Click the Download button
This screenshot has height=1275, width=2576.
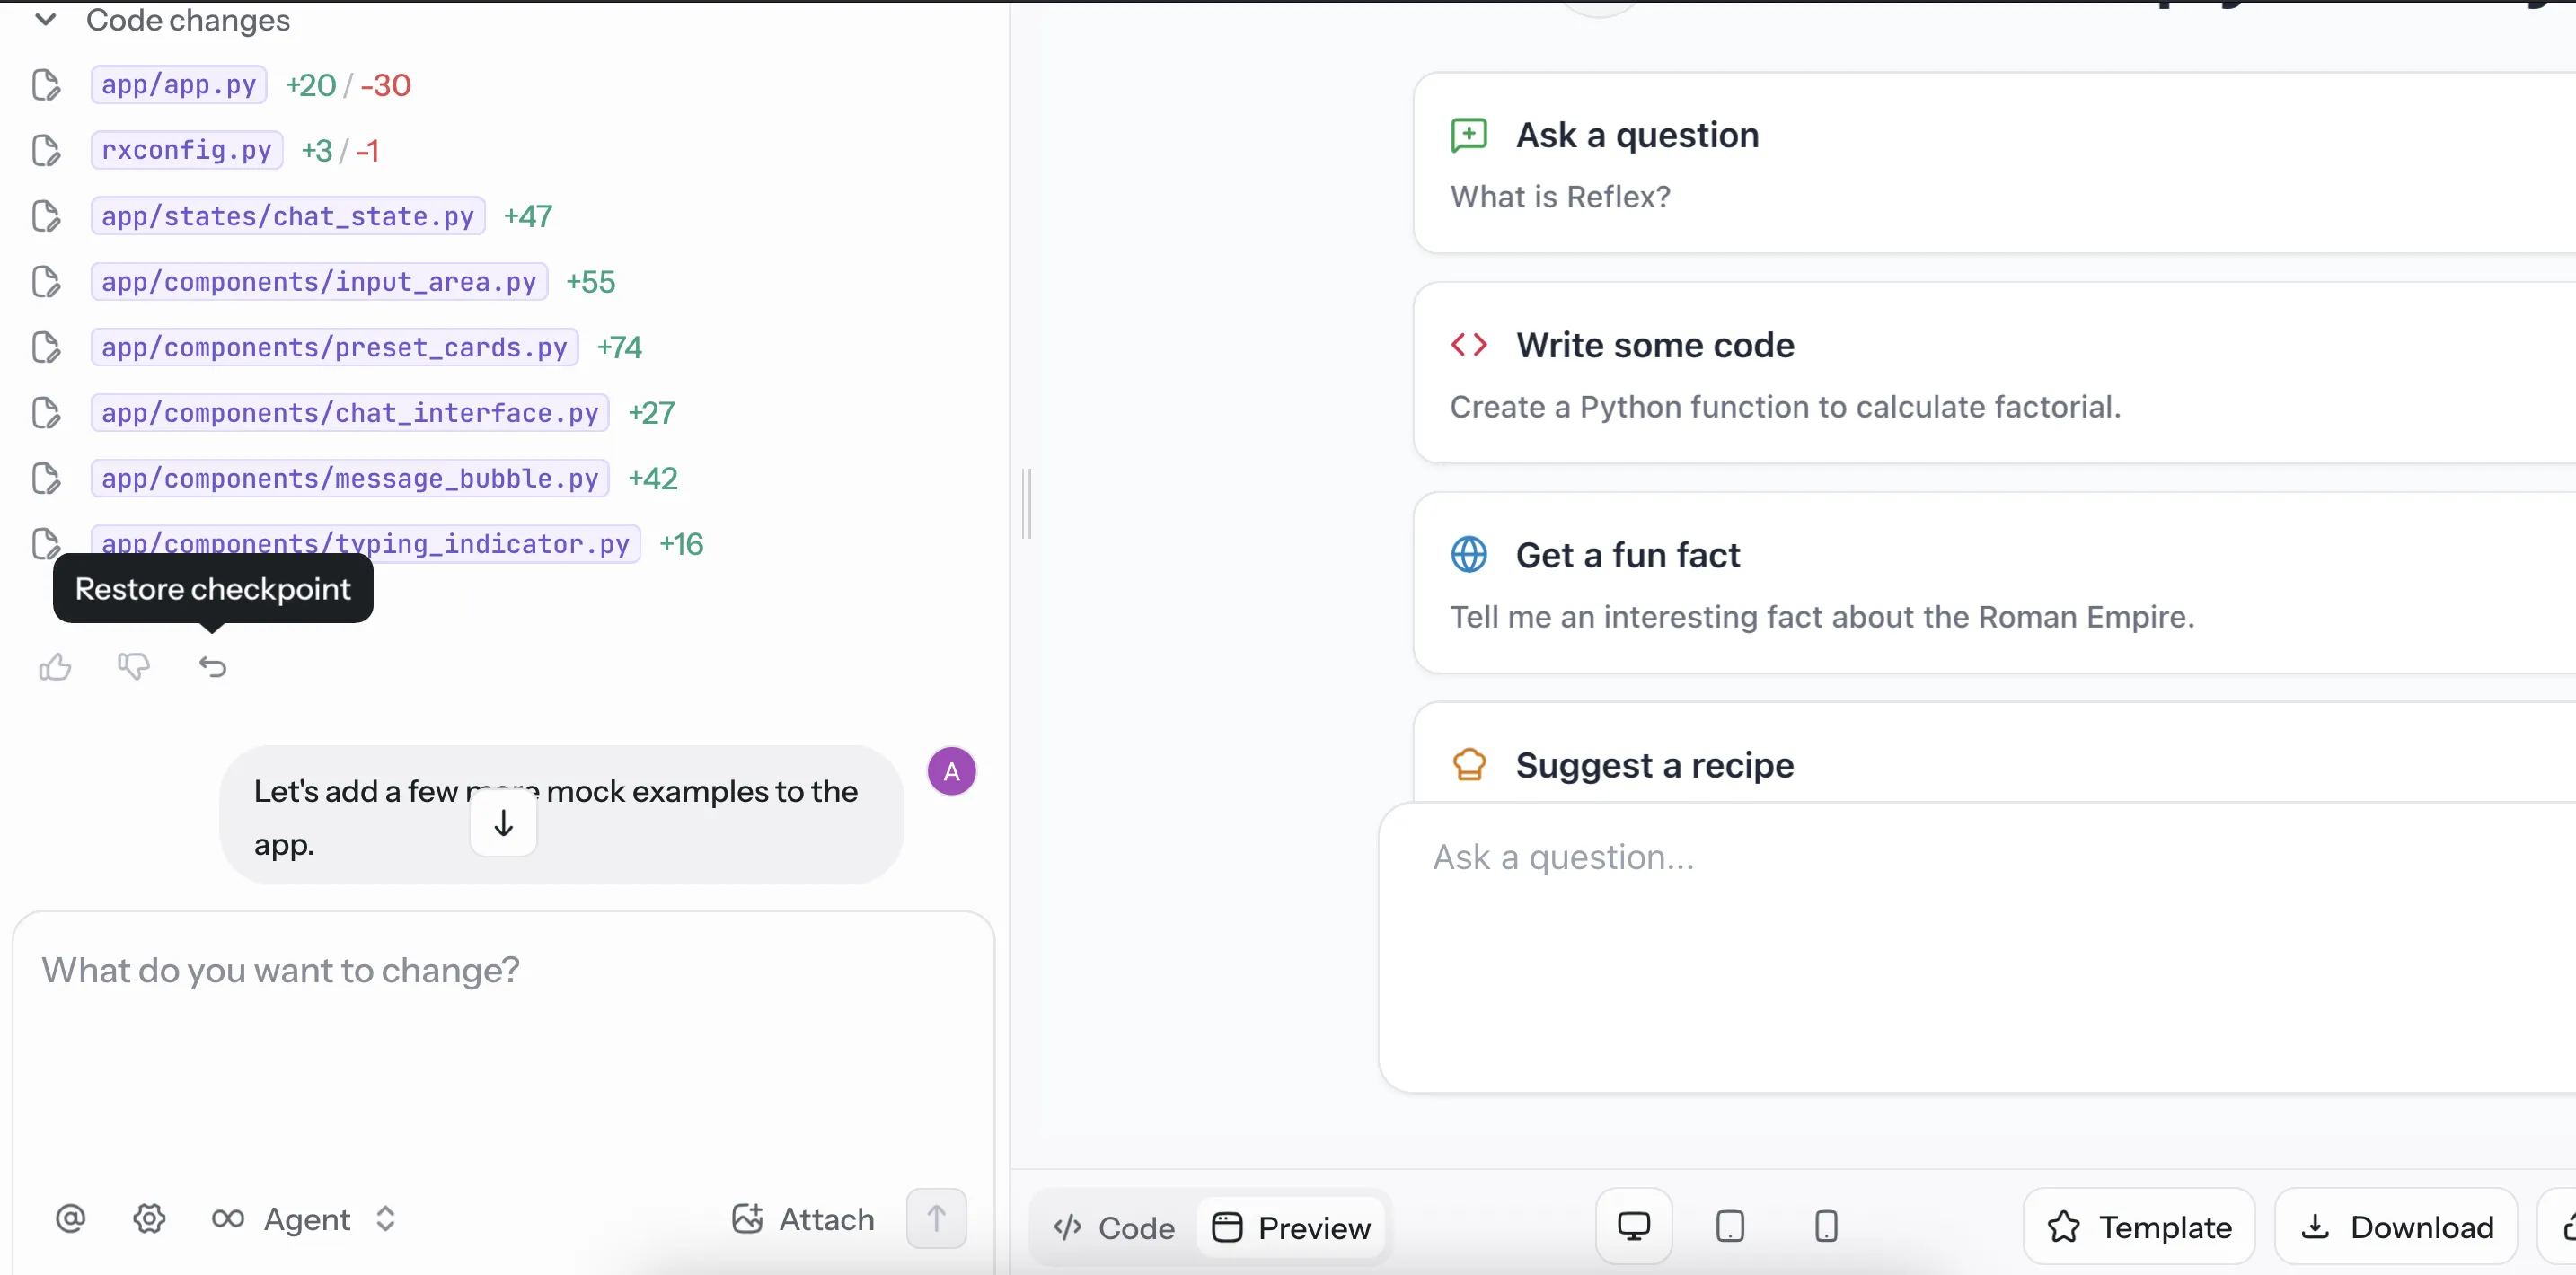[x=2396, y=1227]
